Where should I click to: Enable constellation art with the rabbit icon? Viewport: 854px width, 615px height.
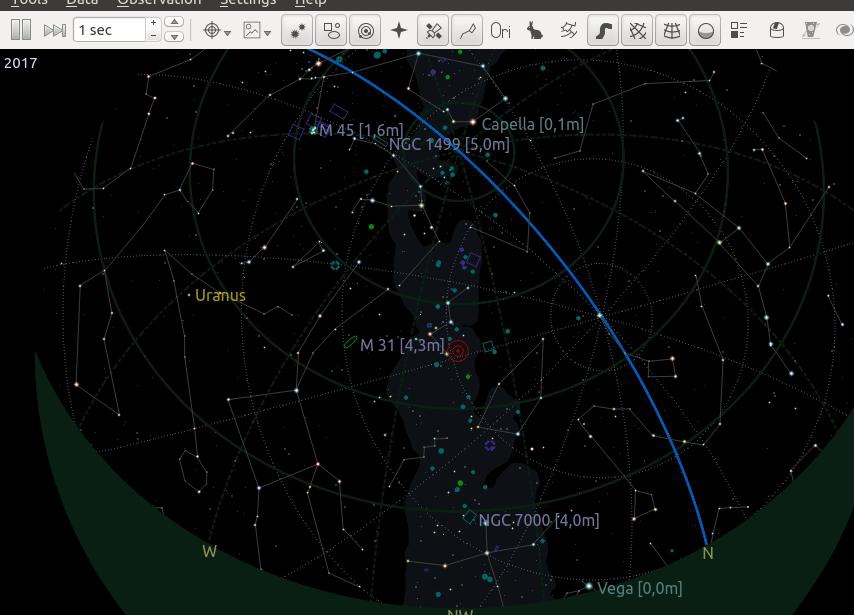[x=535, y=31]
